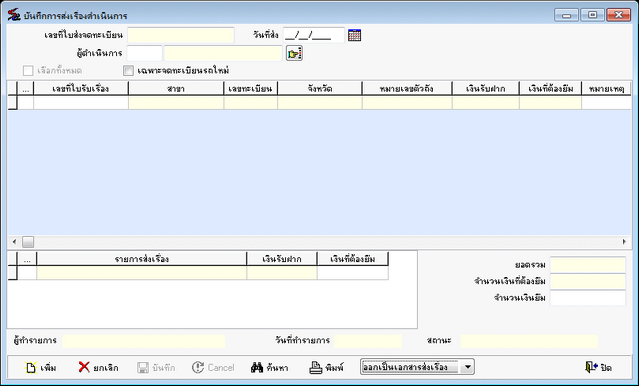Screen dimensions: 639x386
Task: Click the lower grid's first-row เงินที่ต้องยืม cell
Action: point(353,273)
